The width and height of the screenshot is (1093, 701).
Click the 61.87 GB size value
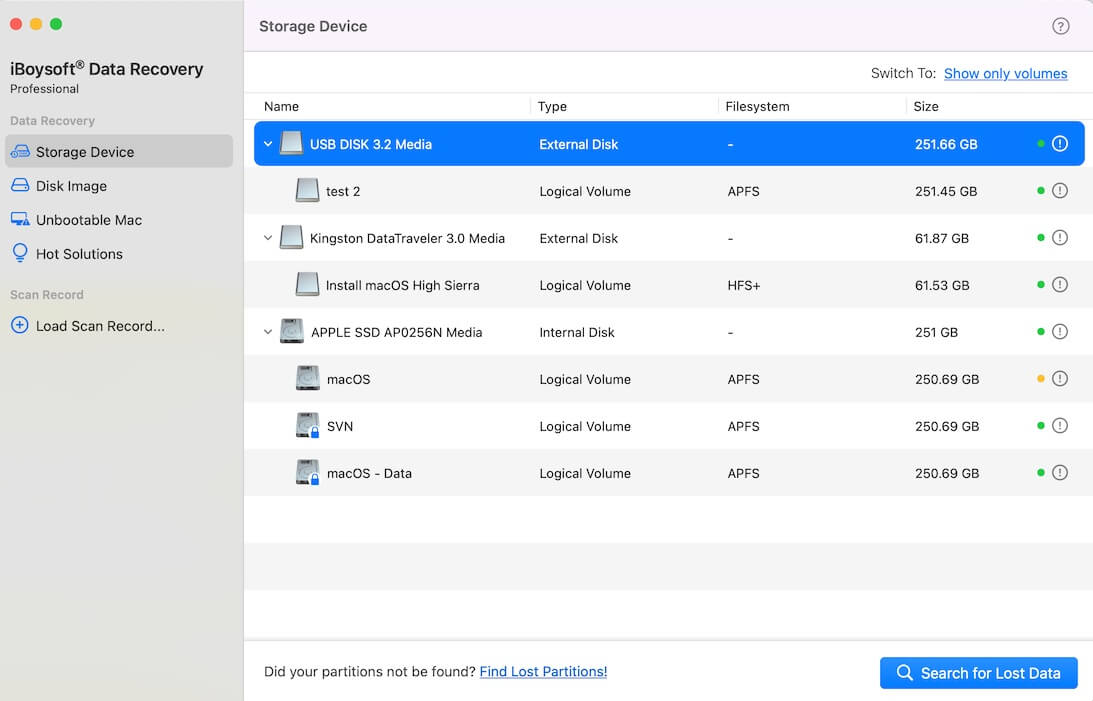tap(942, 238)
